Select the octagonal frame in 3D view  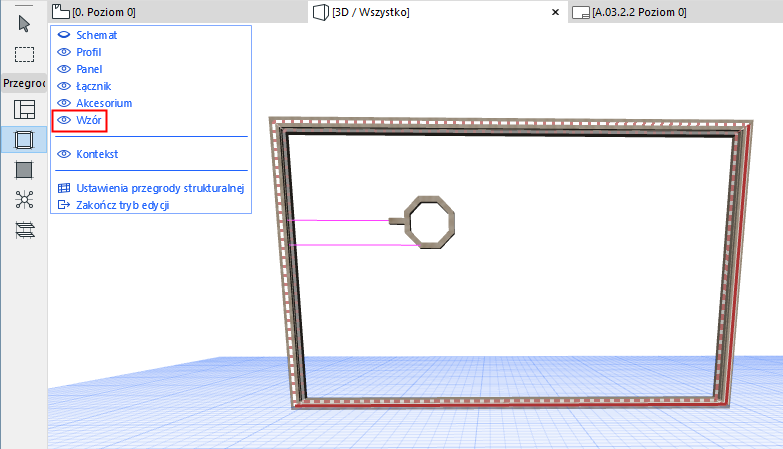[429, 222]
